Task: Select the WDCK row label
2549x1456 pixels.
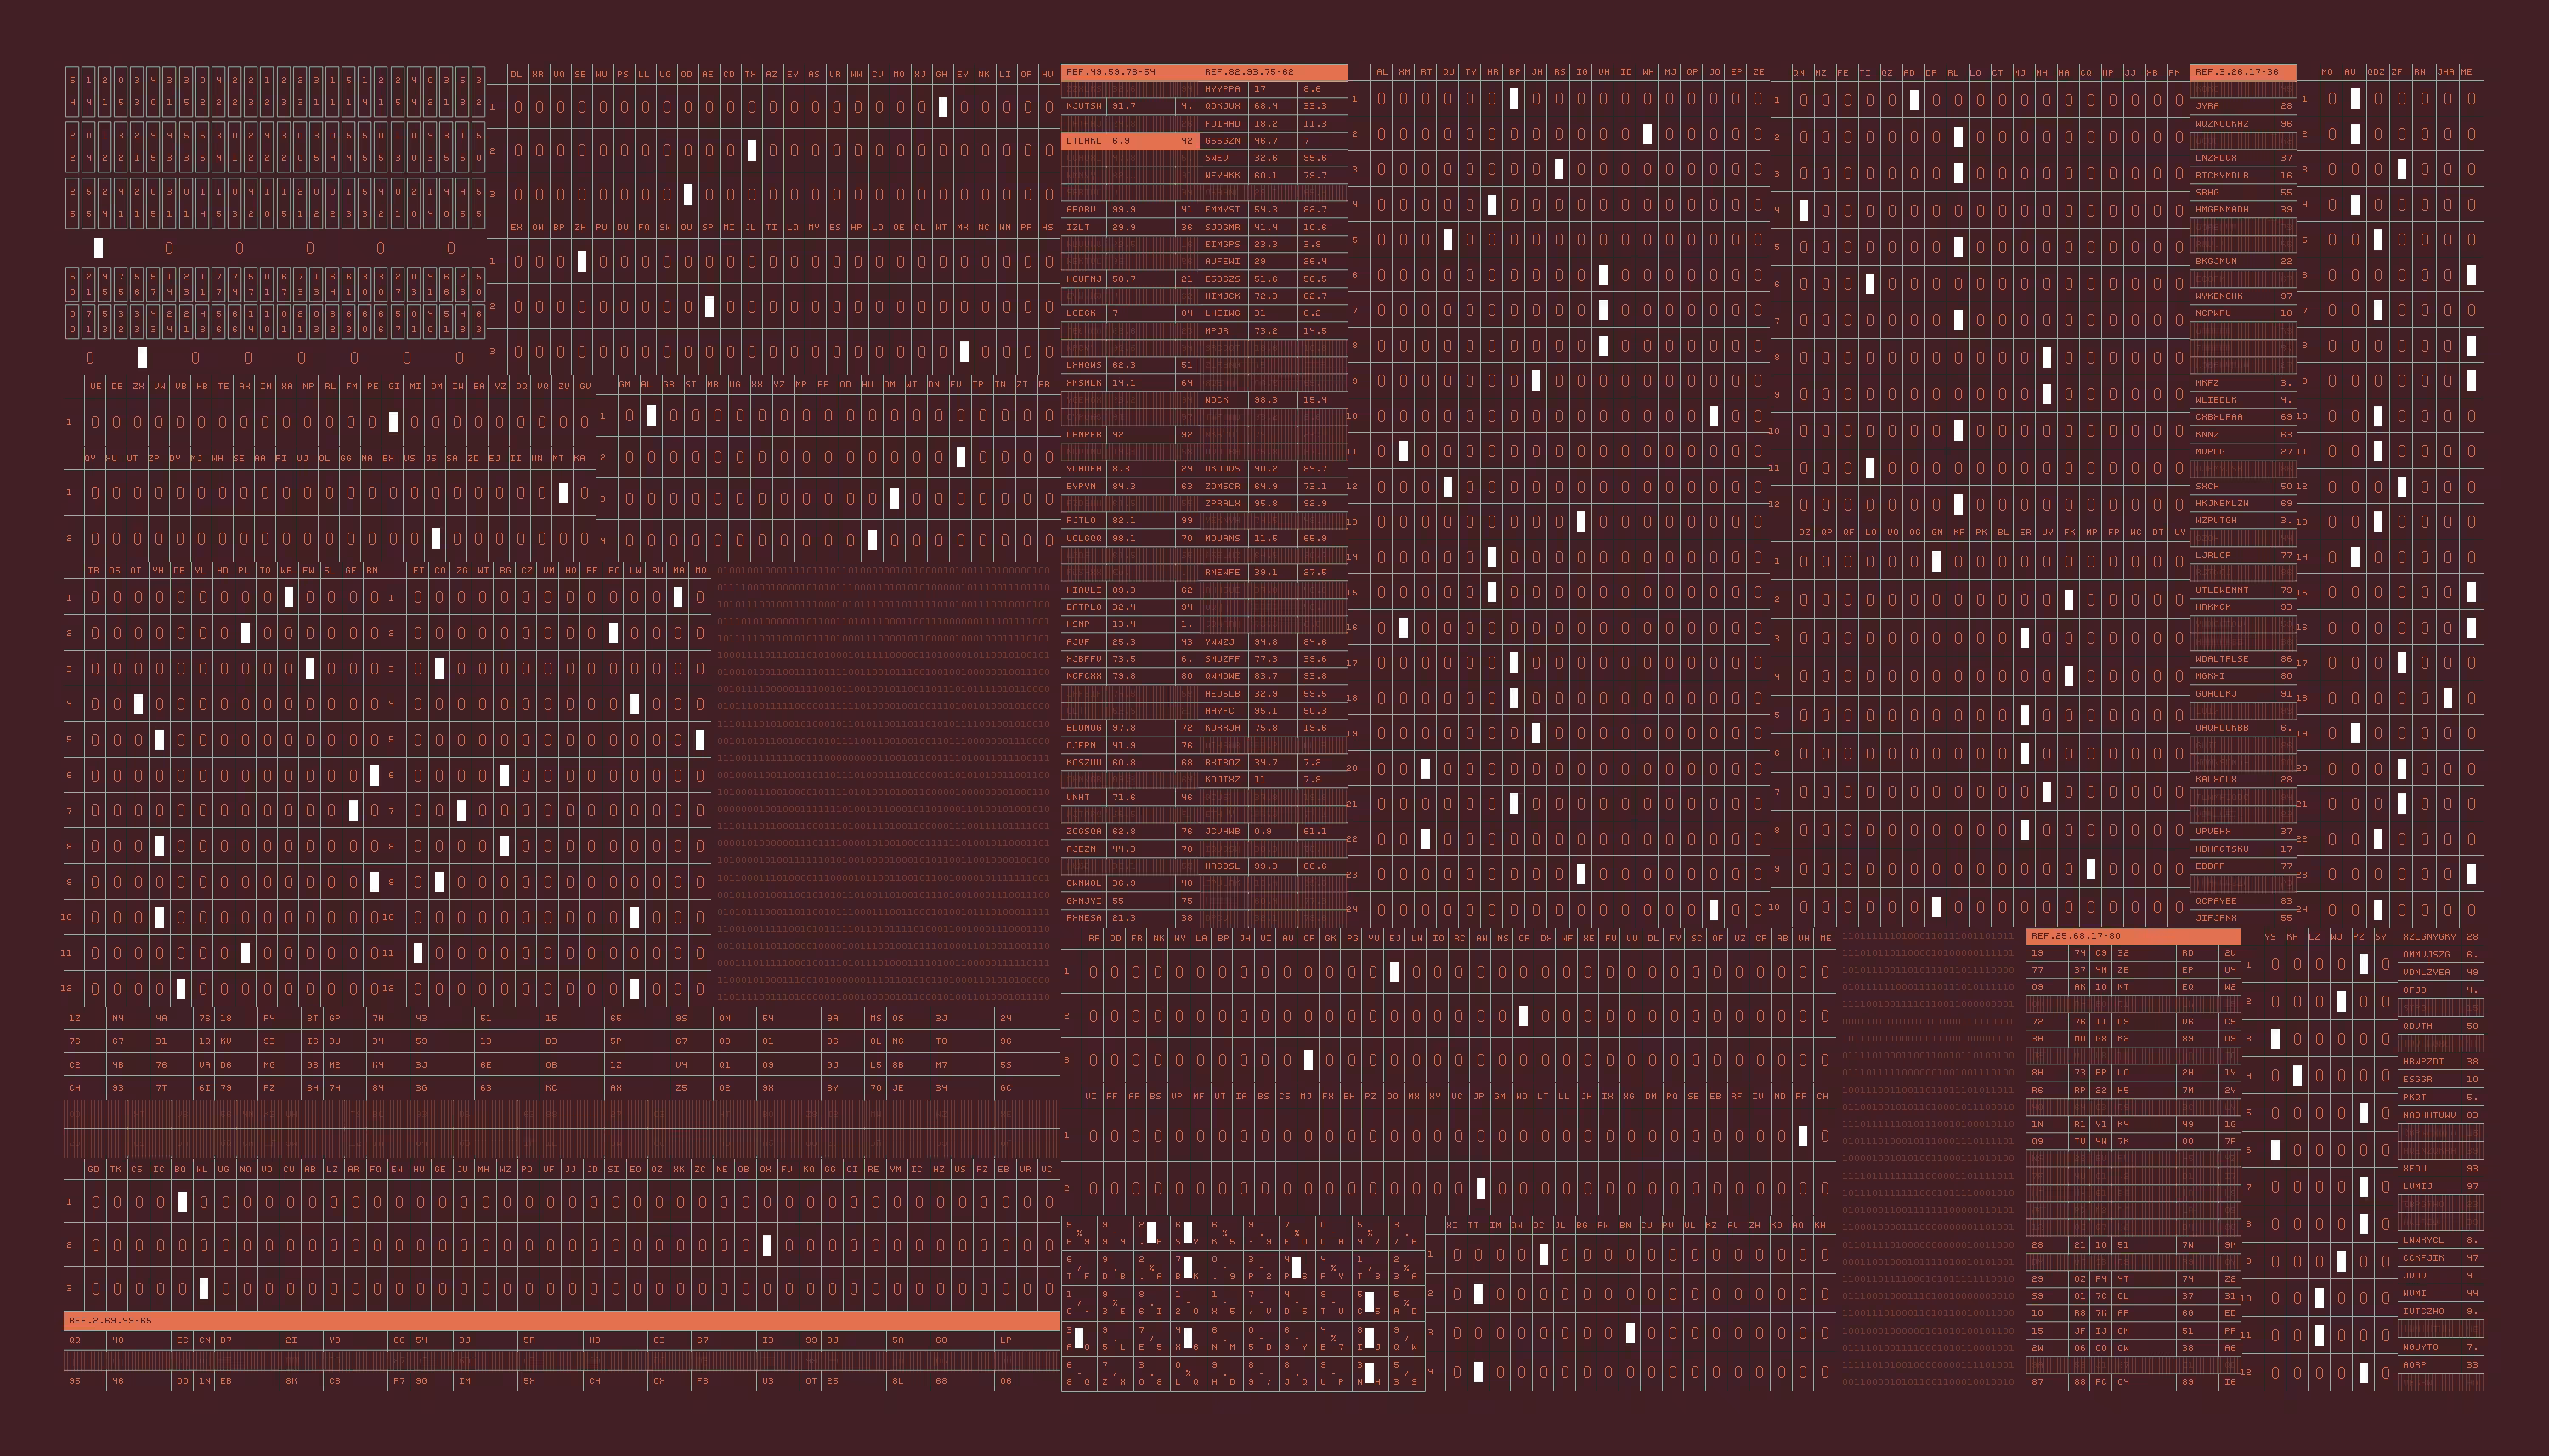Action: click(x=1216, y=400)
